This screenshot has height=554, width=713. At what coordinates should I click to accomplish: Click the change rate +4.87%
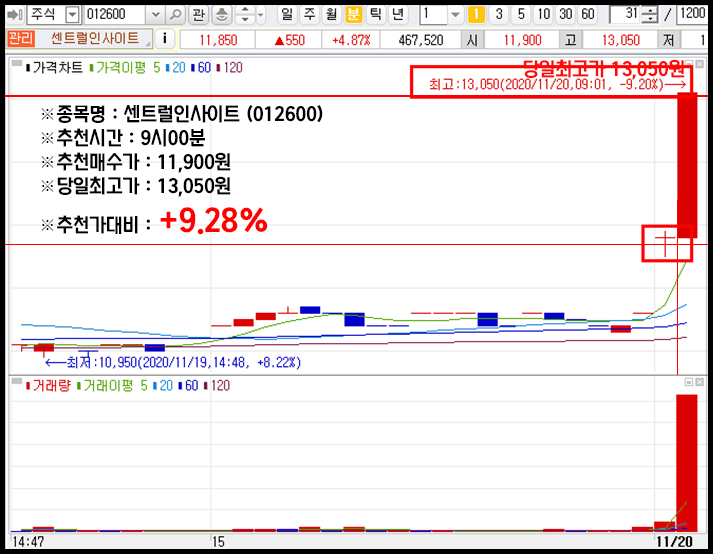351,40
